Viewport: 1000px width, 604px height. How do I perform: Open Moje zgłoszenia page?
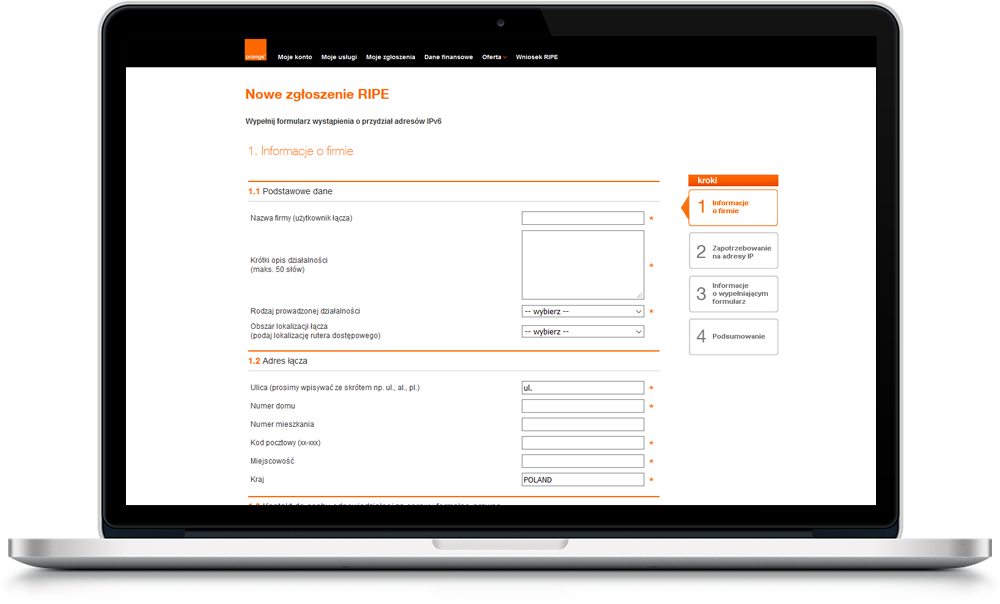pyautogui.click(x=390, y=57)
